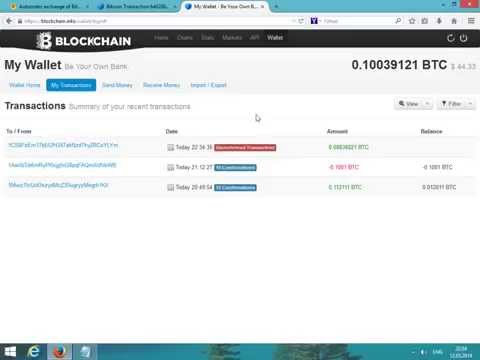
Task: Click the Firefox taskbar icon
Action: point(59,352)
